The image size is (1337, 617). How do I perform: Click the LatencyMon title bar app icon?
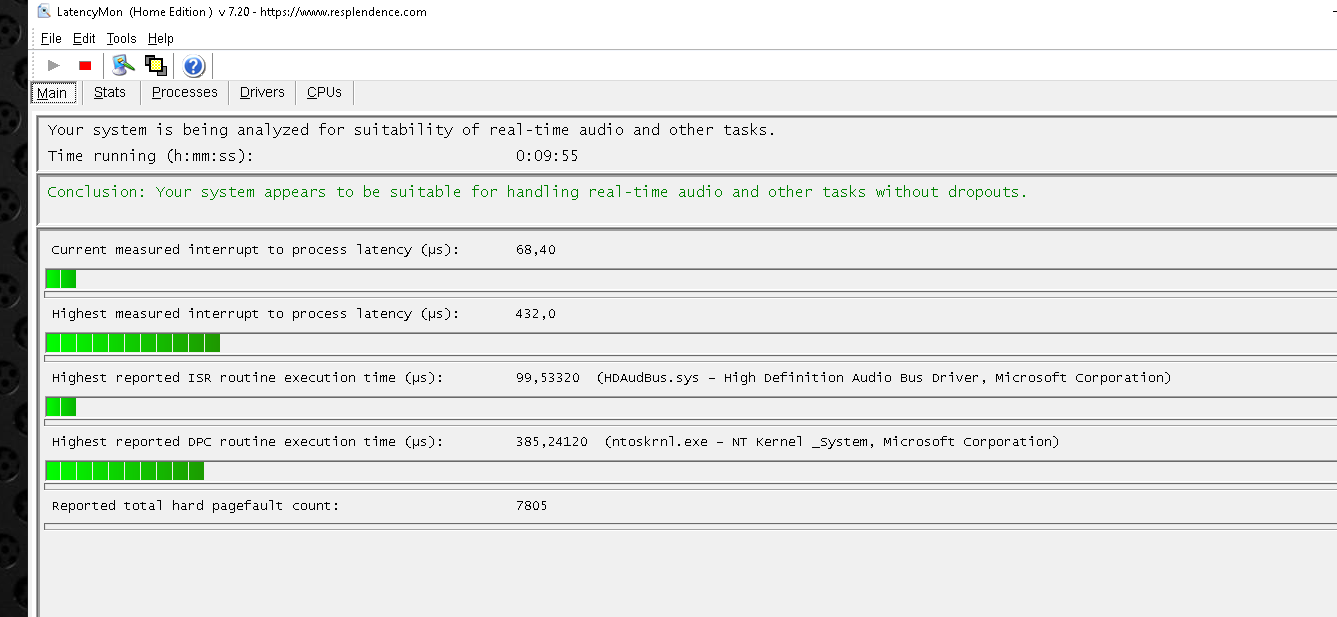(44, 12)
